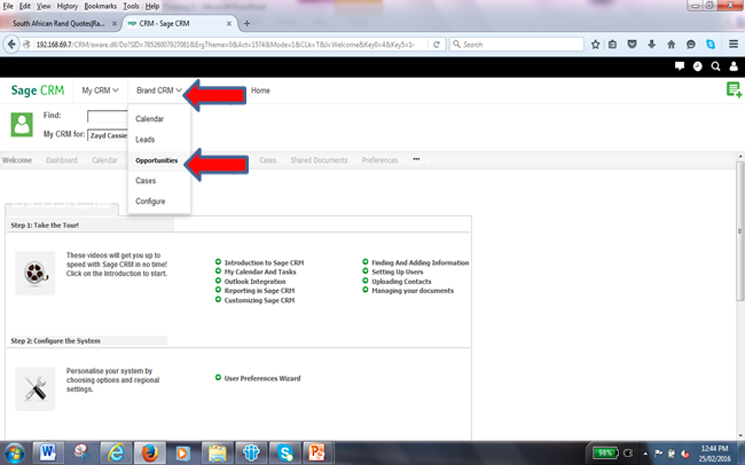Open the Firefox Tools menu
745x465 pixels.
pos(131,6)
